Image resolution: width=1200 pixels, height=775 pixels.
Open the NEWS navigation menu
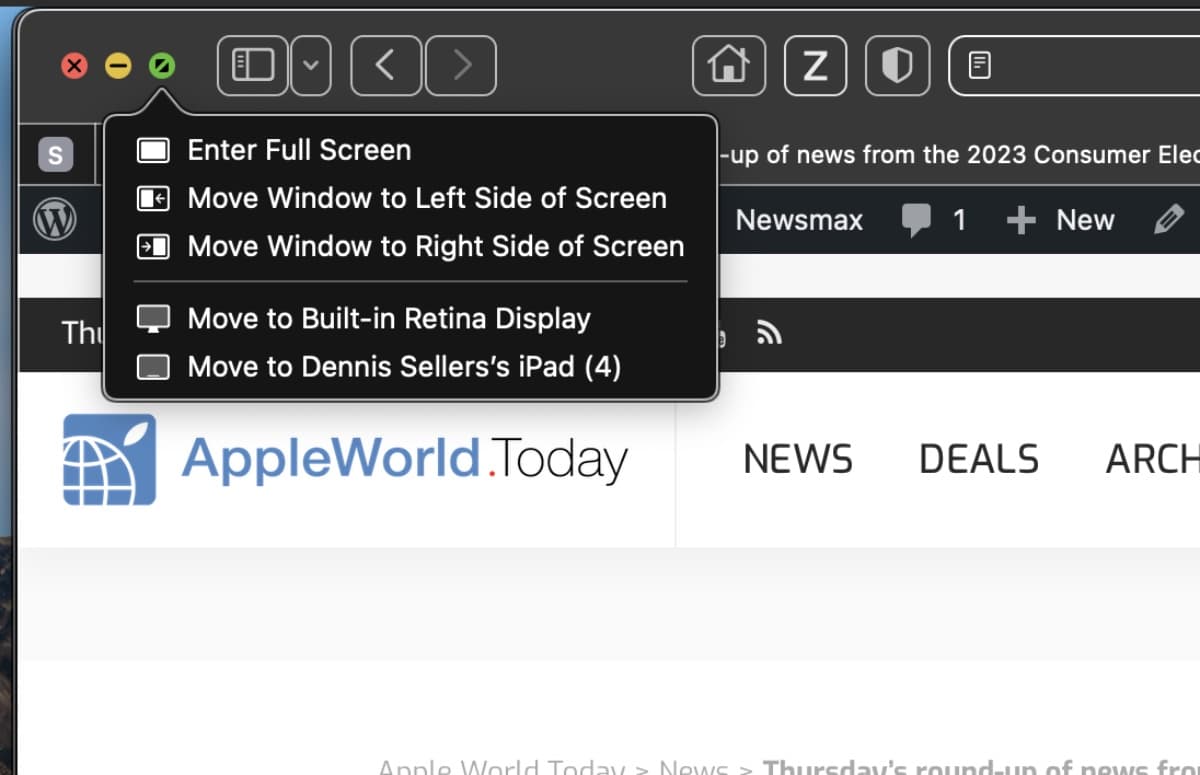[x=798, y=459]
